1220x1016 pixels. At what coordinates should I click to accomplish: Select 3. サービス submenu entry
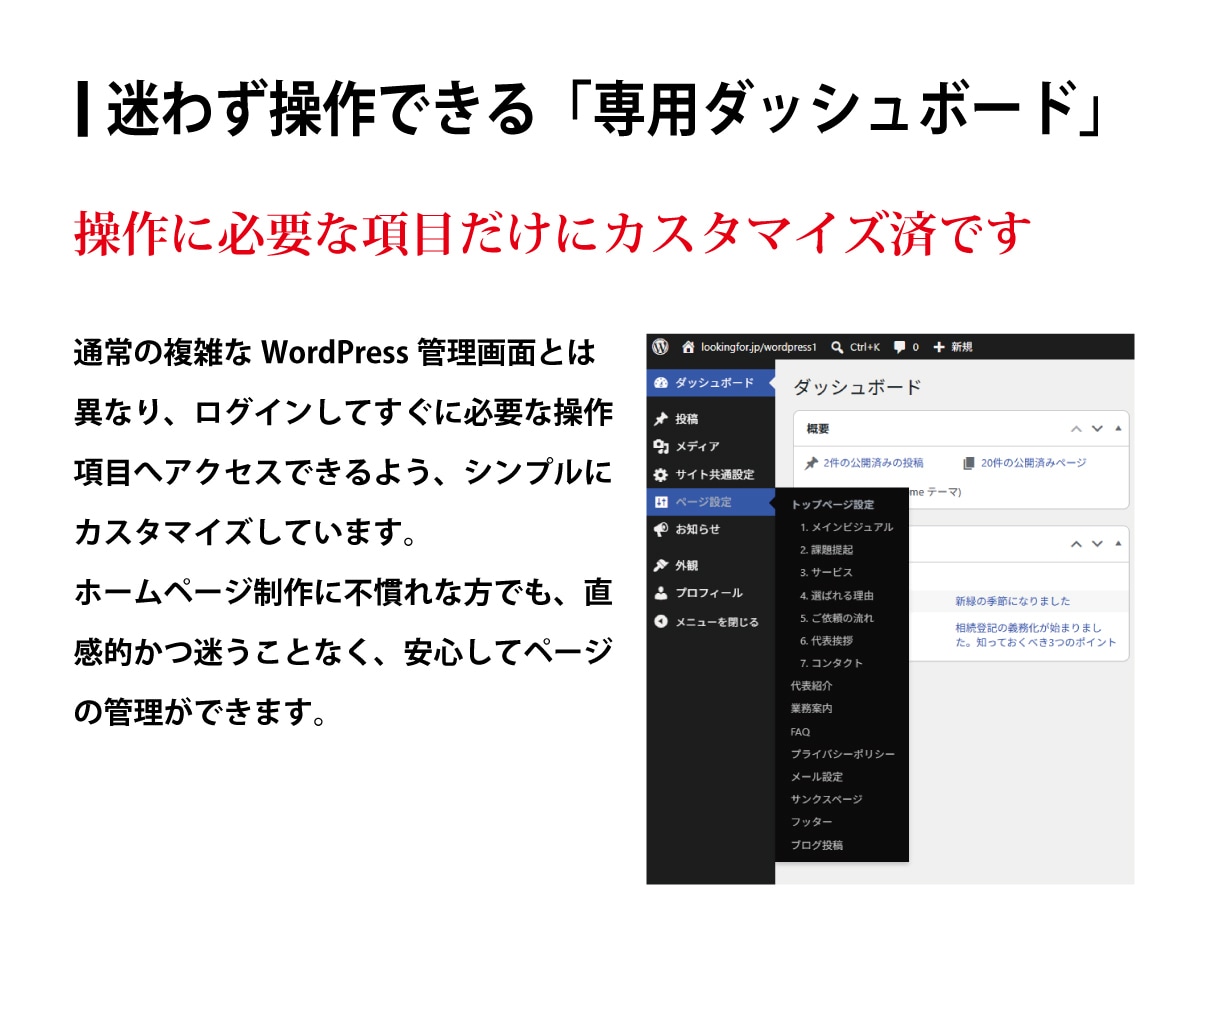[x=826, y=573]
